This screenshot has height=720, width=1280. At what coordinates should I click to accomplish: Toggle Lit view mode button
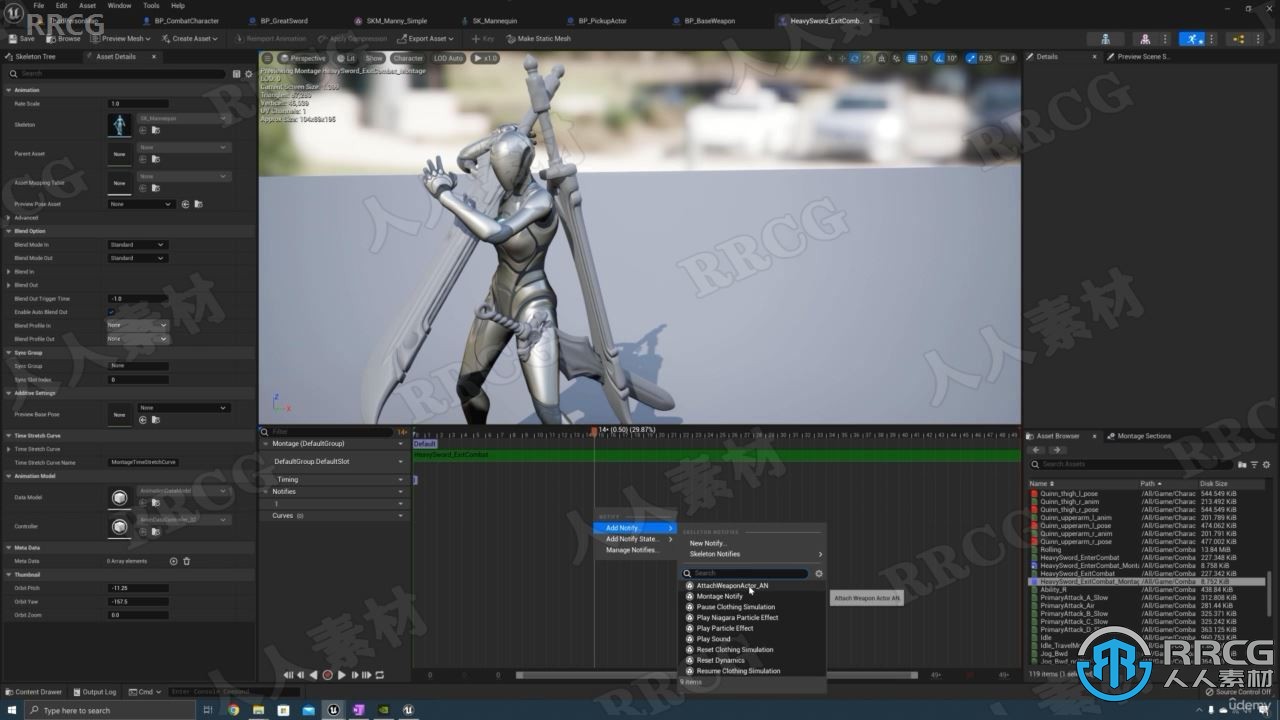point(345,58)
